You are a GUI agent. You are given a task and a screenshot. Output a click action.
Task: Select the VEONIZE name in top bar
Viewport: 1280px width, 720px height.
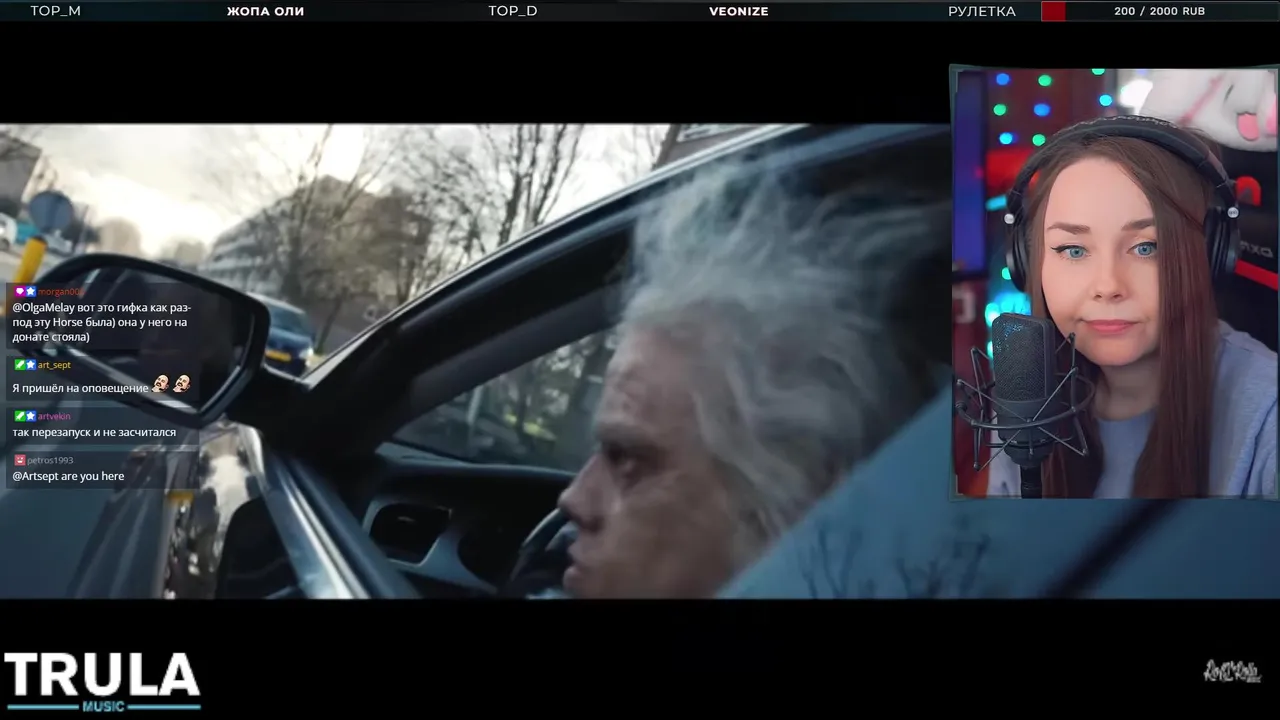pos(739,11)
